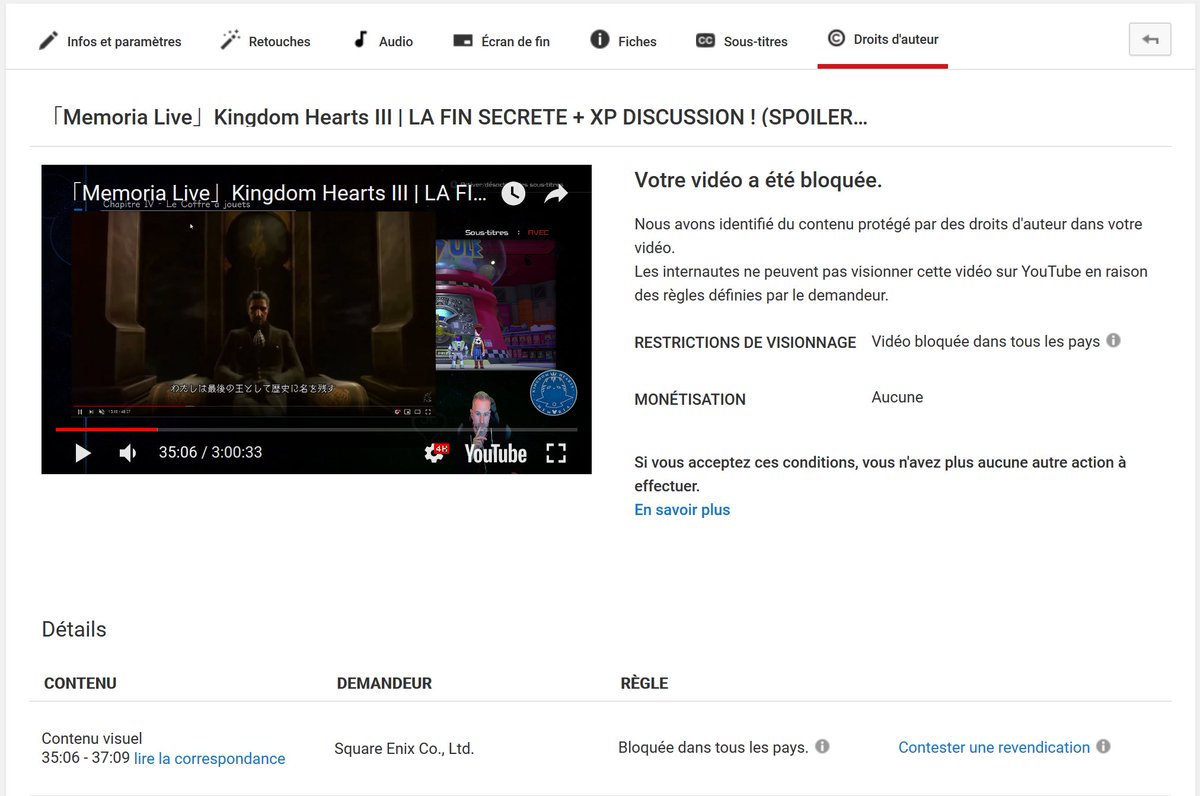
Task: Open the Fiches tab
Action: [x=623, y=41]
